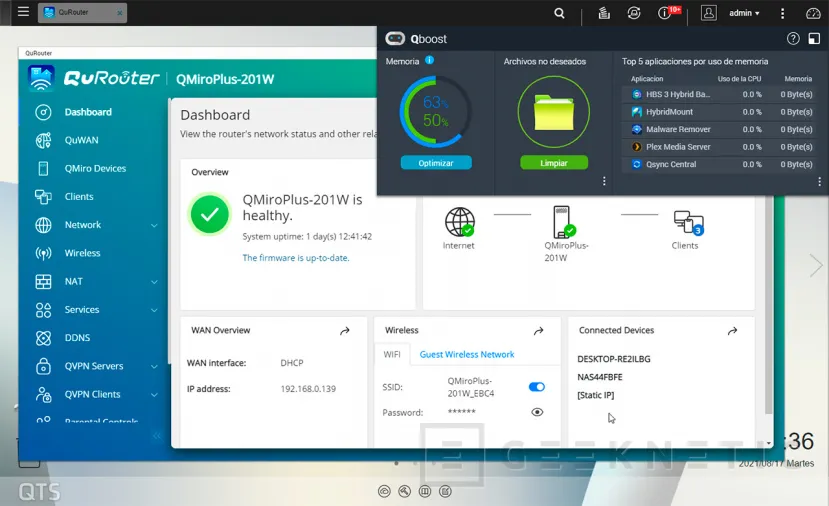Screen dimensions: 829x506
Task: Open Connected Devices details arrow
Action: click(x=732, y=331)
